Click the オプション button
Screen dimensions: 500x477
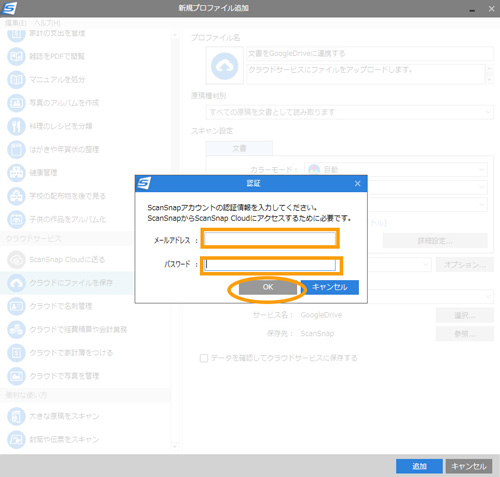pos(465,265)
